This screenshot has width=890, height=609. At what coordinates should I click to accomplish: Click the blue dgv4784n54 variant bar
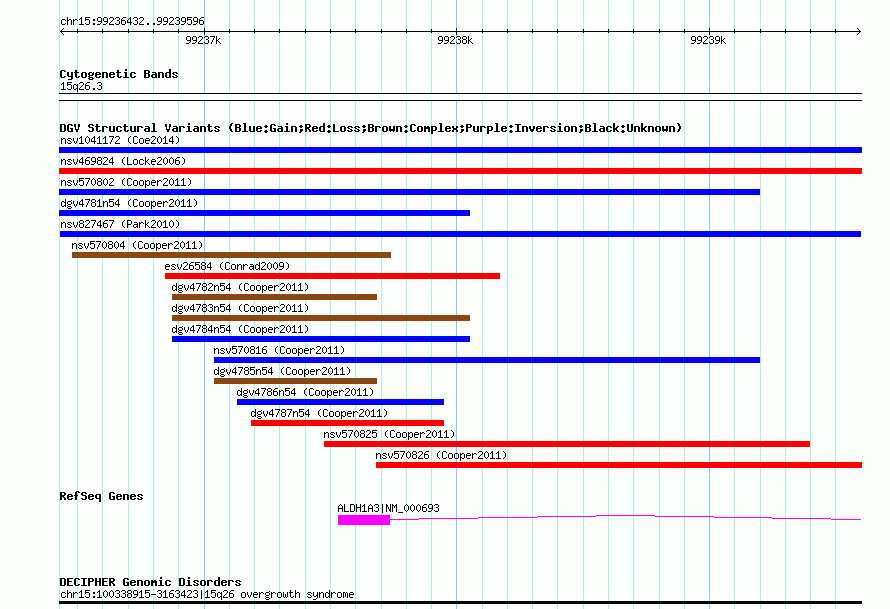(321, 339)
